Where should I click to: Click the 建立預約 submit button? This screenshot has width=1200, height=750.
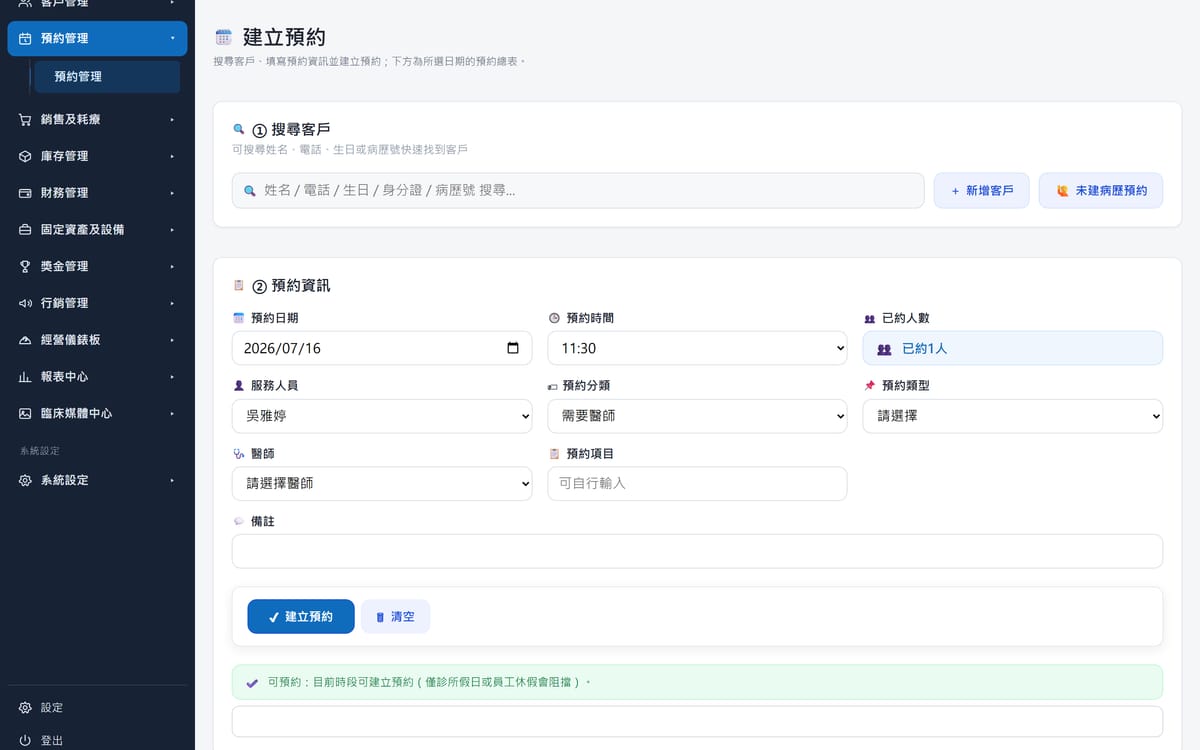(x=301, y=617)
